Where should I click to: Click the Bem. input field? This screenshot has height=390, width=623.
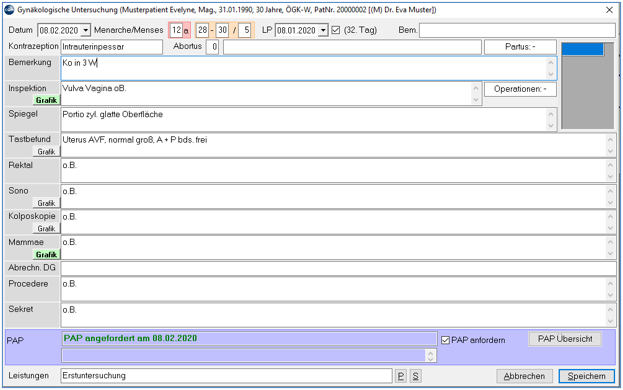coord(517,31)
